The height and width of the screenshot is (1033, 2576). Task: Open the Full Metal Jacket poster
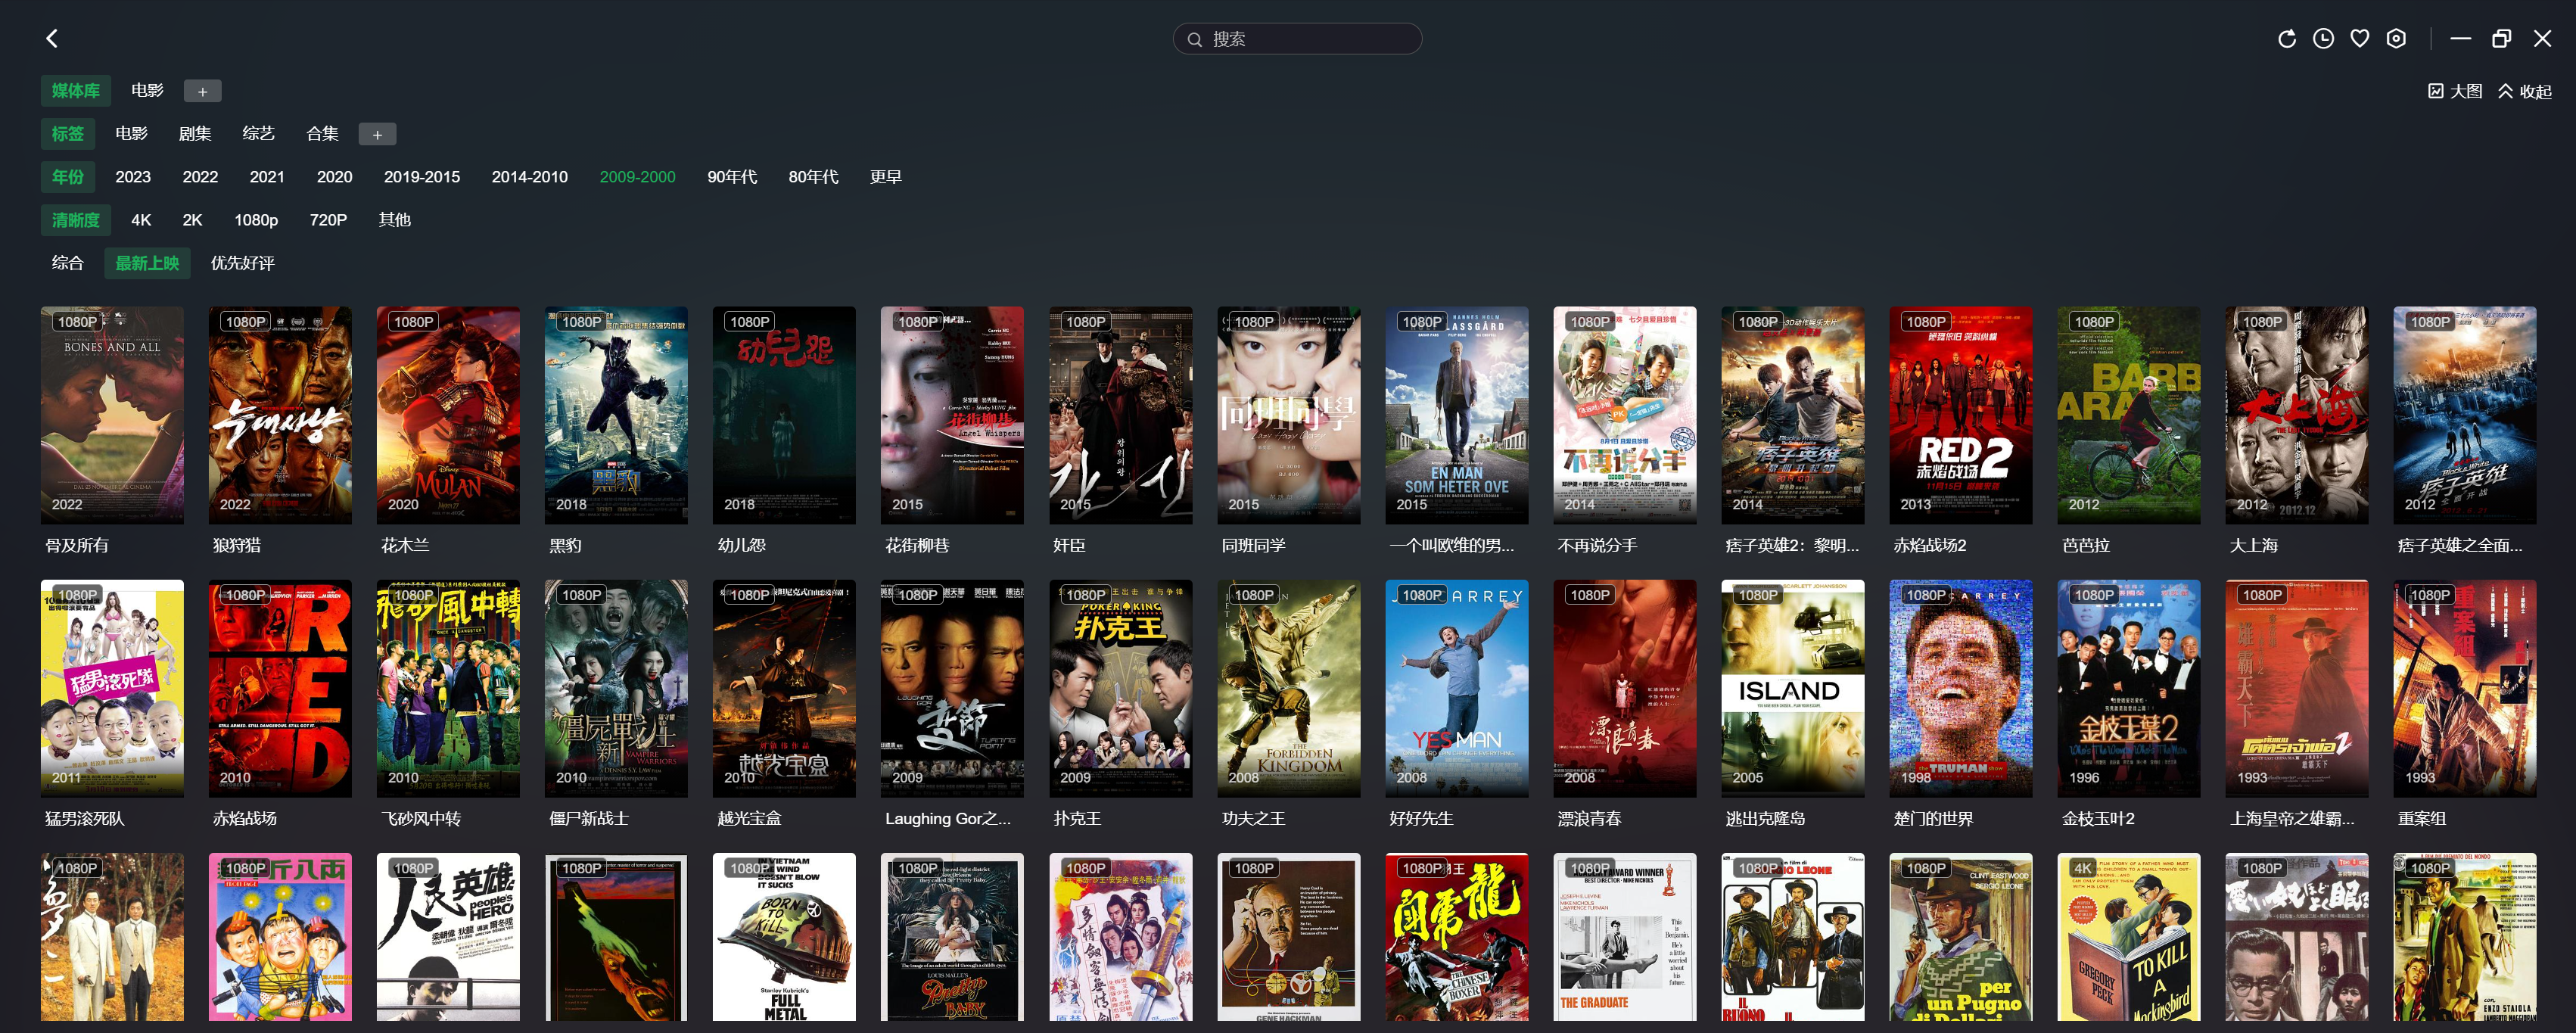784,937
